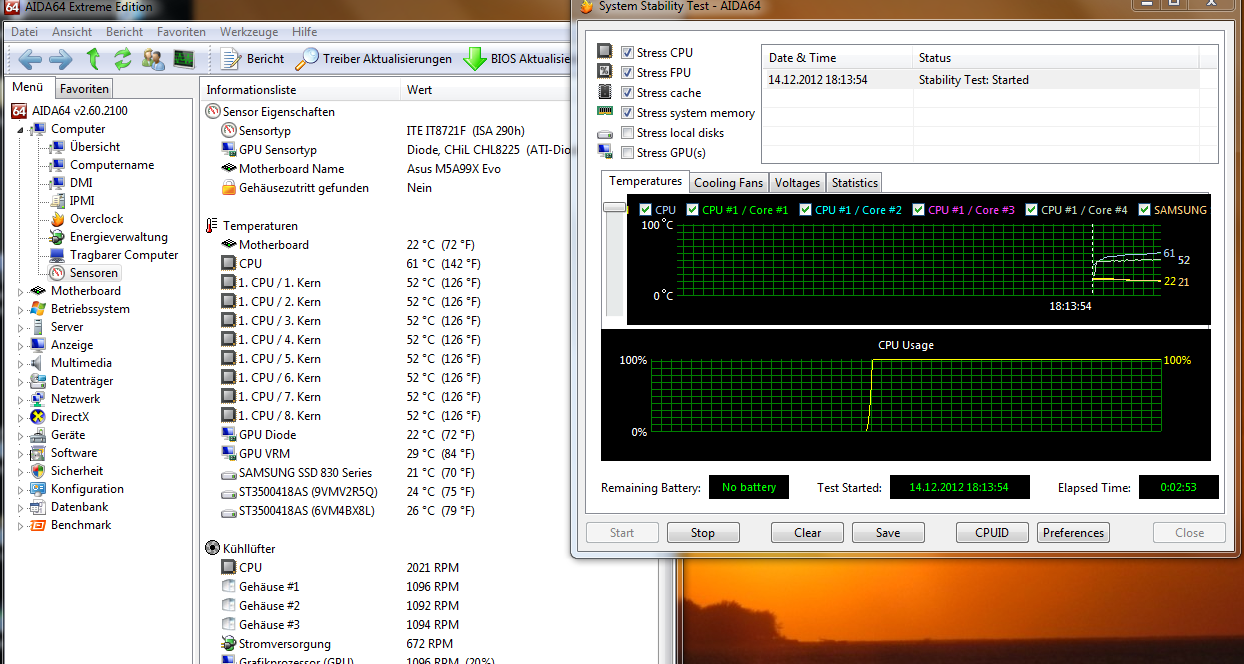Click the Betriebssystem Windows flag icon
The height and width of the screenshot is (664, 1244).
point(39,309)
